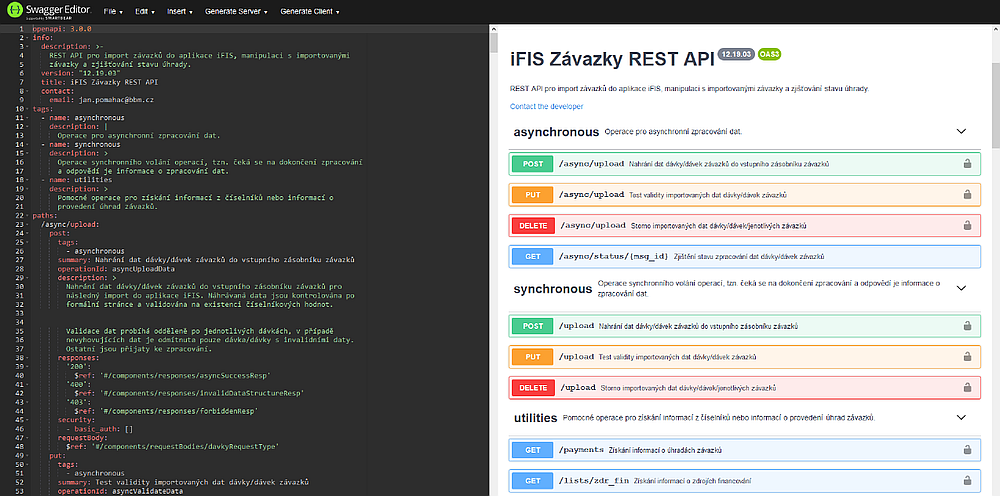
Task: Collapse the synchronous section chevron
Action: [961, 288]
